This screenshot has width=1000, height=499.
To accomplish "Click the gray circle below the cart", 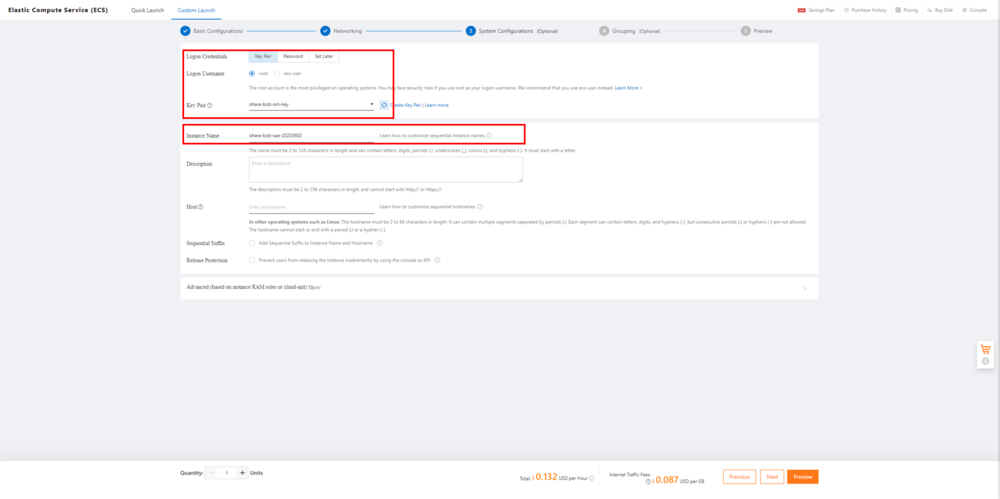I will pos(985,361).
